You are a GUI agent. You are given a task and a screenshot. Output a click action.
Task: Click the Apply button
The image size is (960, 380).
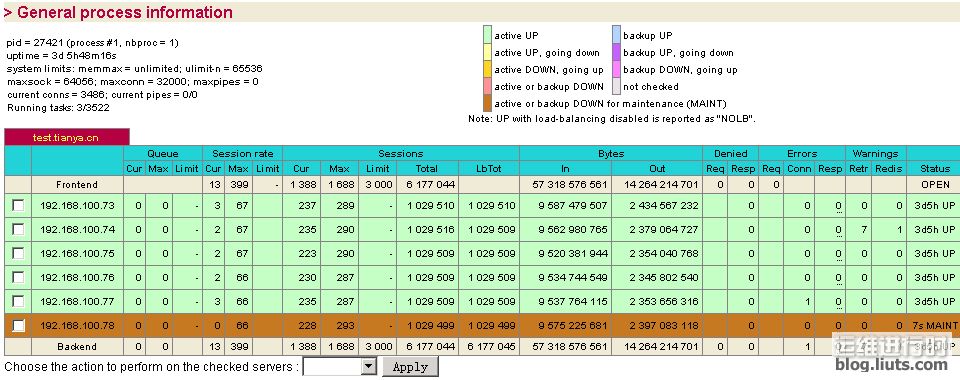coord(410,367)
